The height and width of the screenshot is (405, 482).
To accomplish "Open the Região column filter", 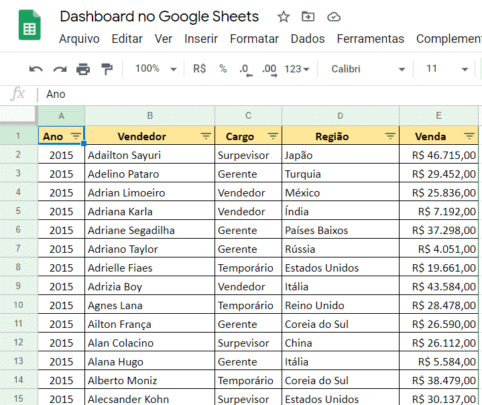I will pos(390,136).
